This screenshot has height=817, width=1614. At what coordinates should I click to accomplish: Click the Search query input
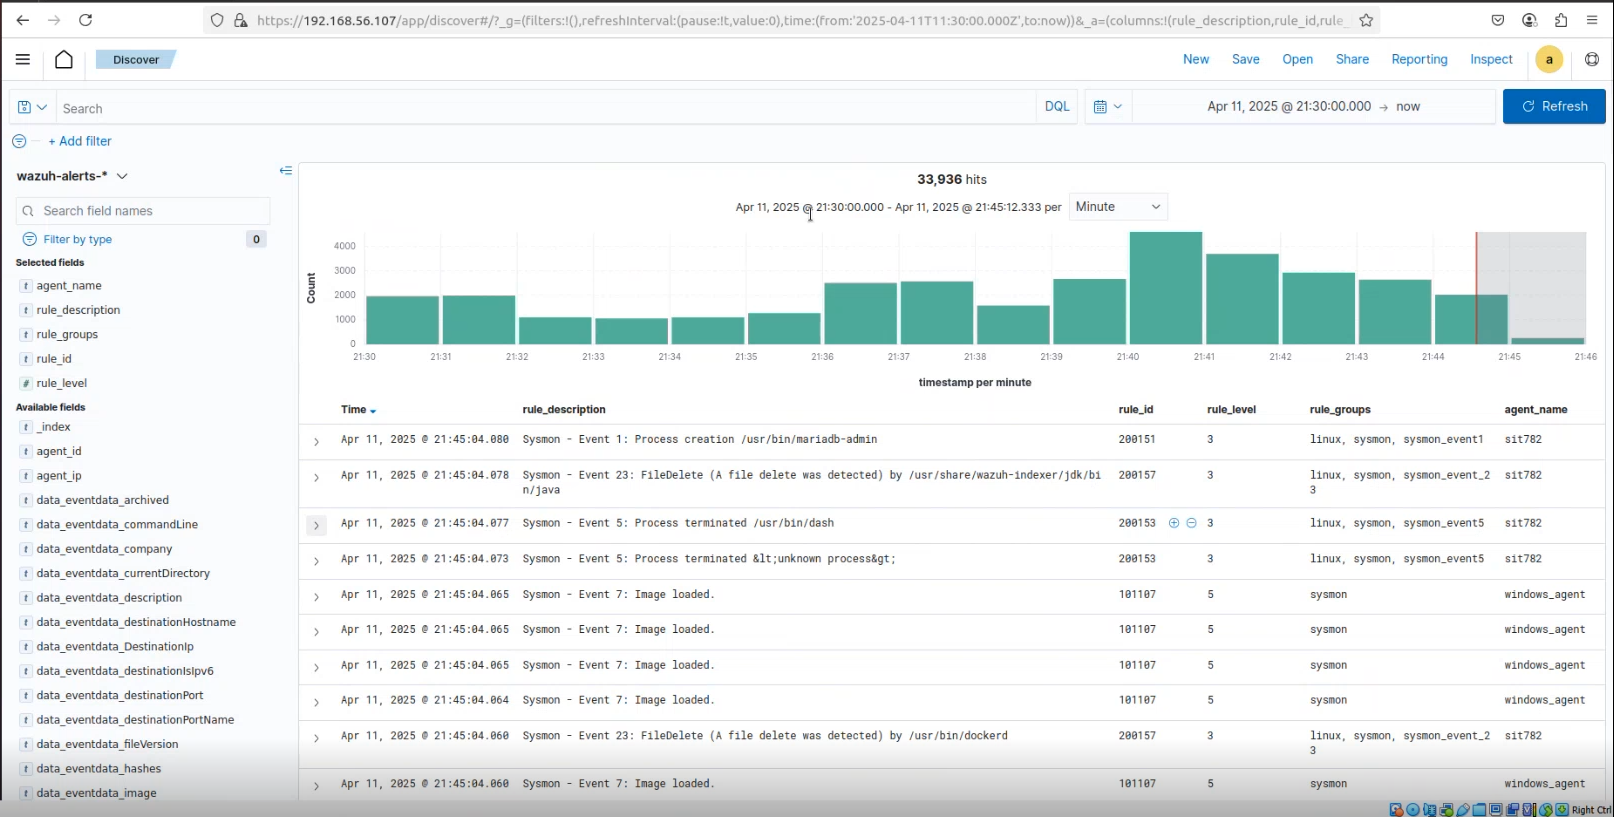coord(545,108)
